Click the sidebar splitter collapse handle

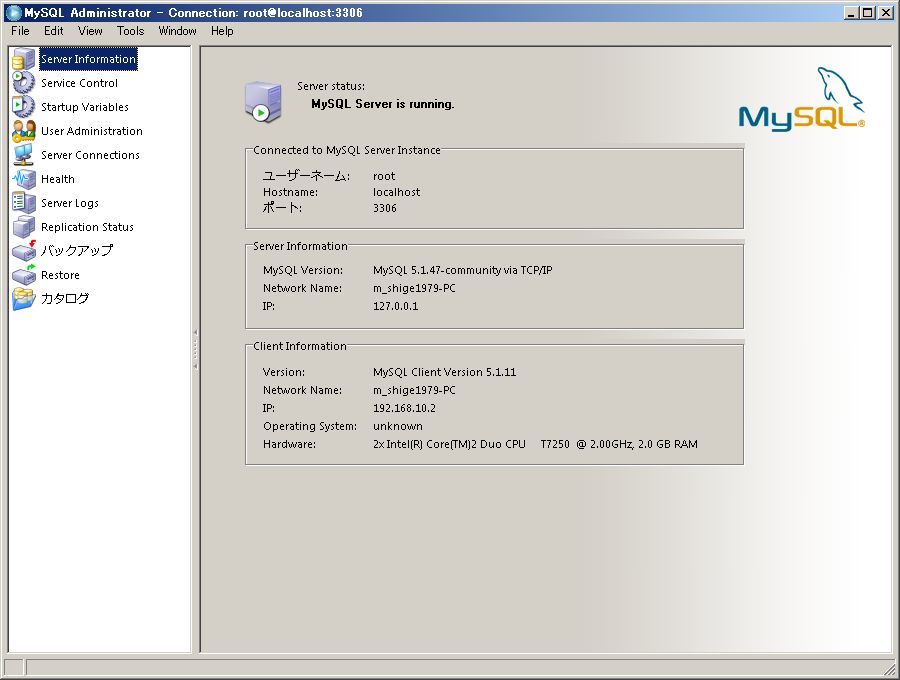click(x=195, y=349)
